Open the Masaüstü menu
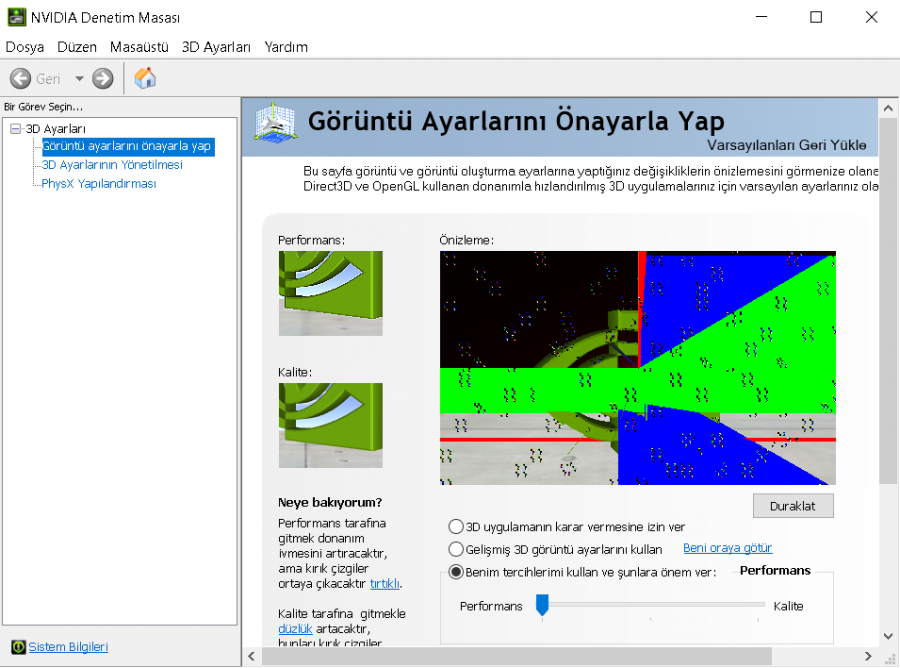 point(139,47)
